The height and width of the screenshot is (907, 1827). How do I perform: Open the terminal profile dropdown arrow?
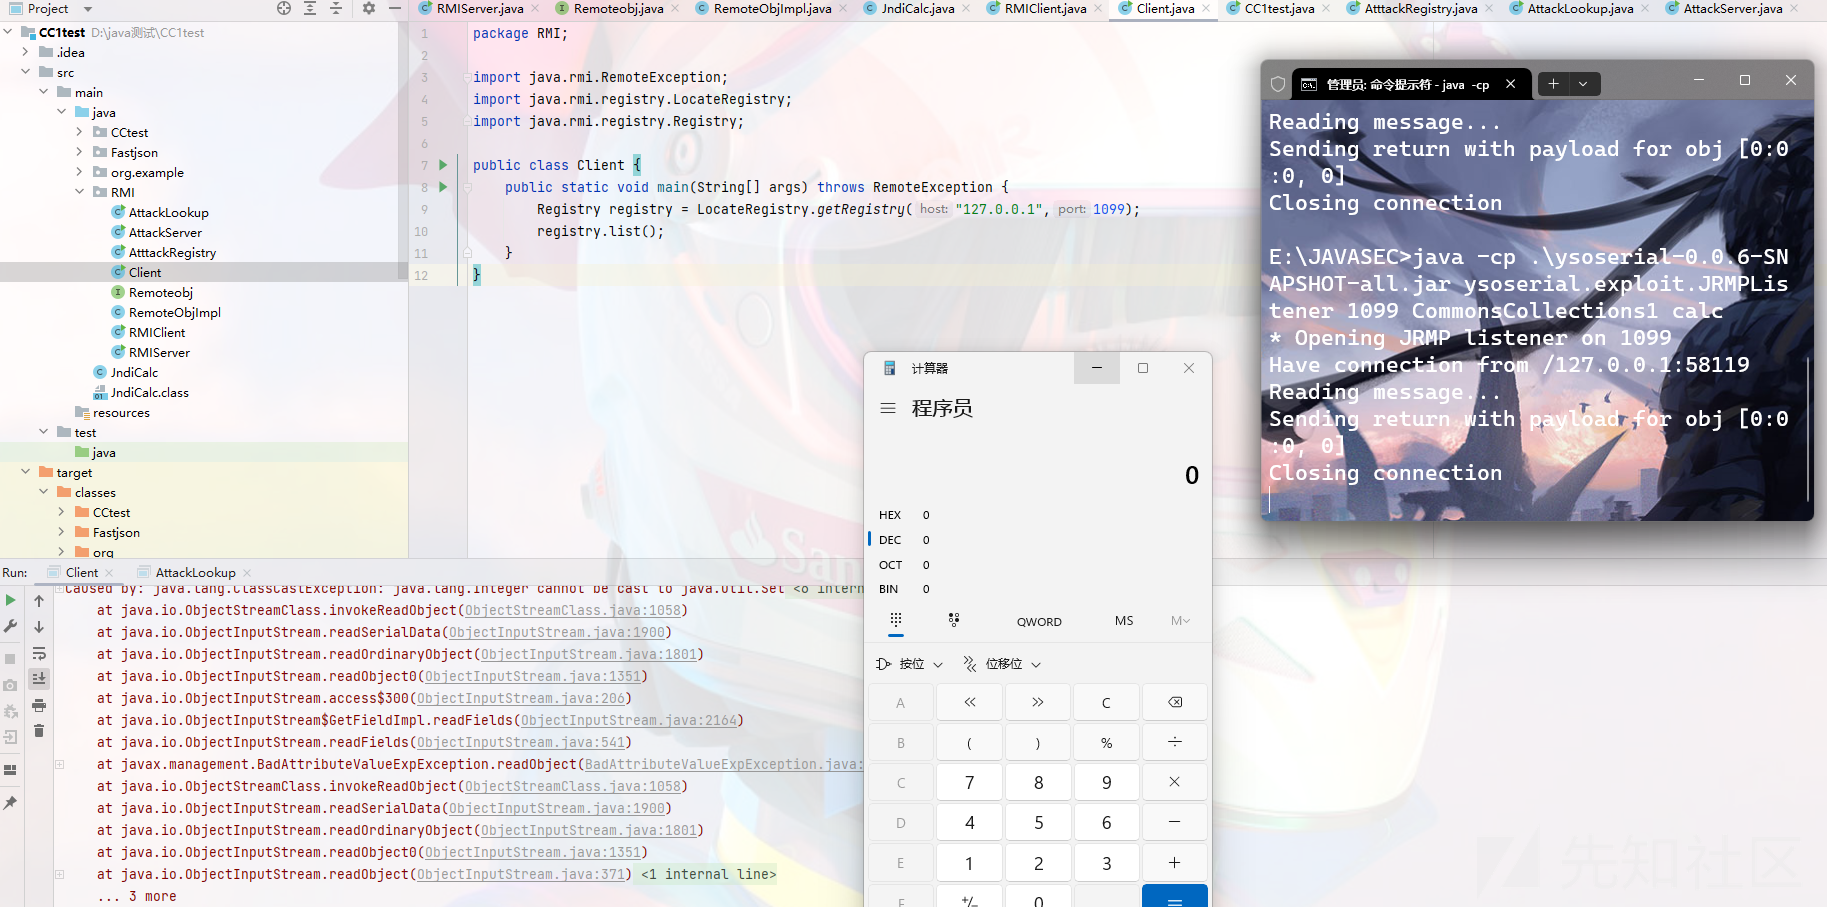(1584, 84)
